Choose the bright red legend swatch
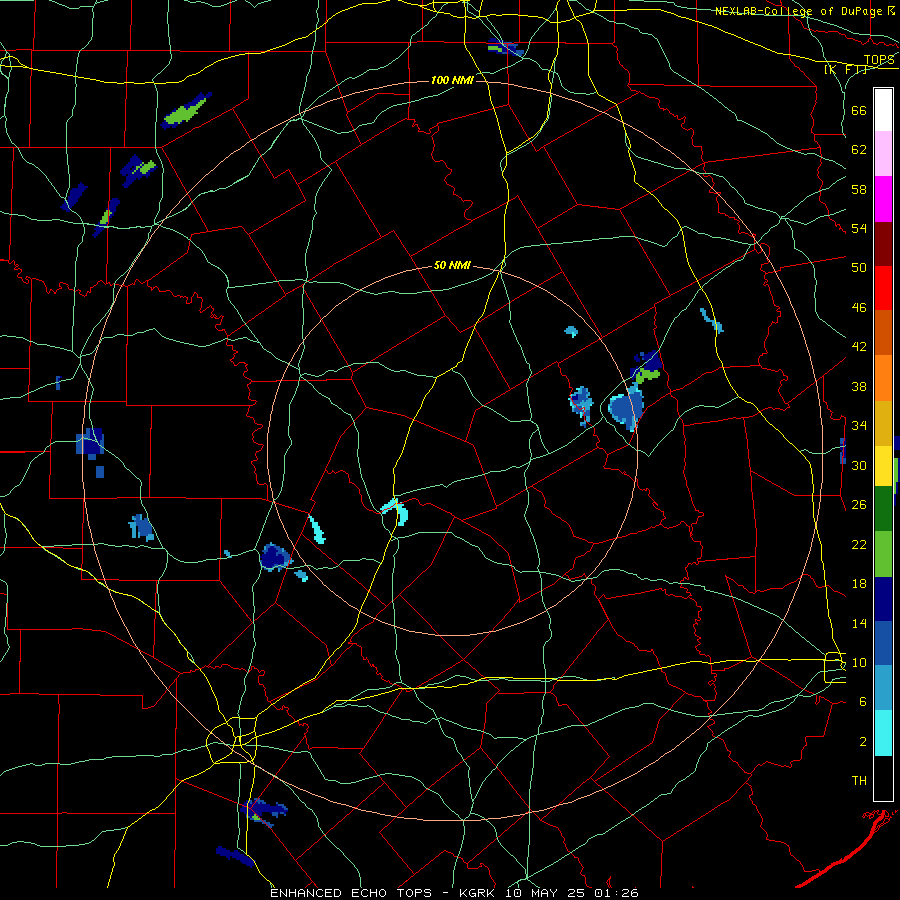Image resolution: width=900 pixels, height=900 pixels. 883,288
